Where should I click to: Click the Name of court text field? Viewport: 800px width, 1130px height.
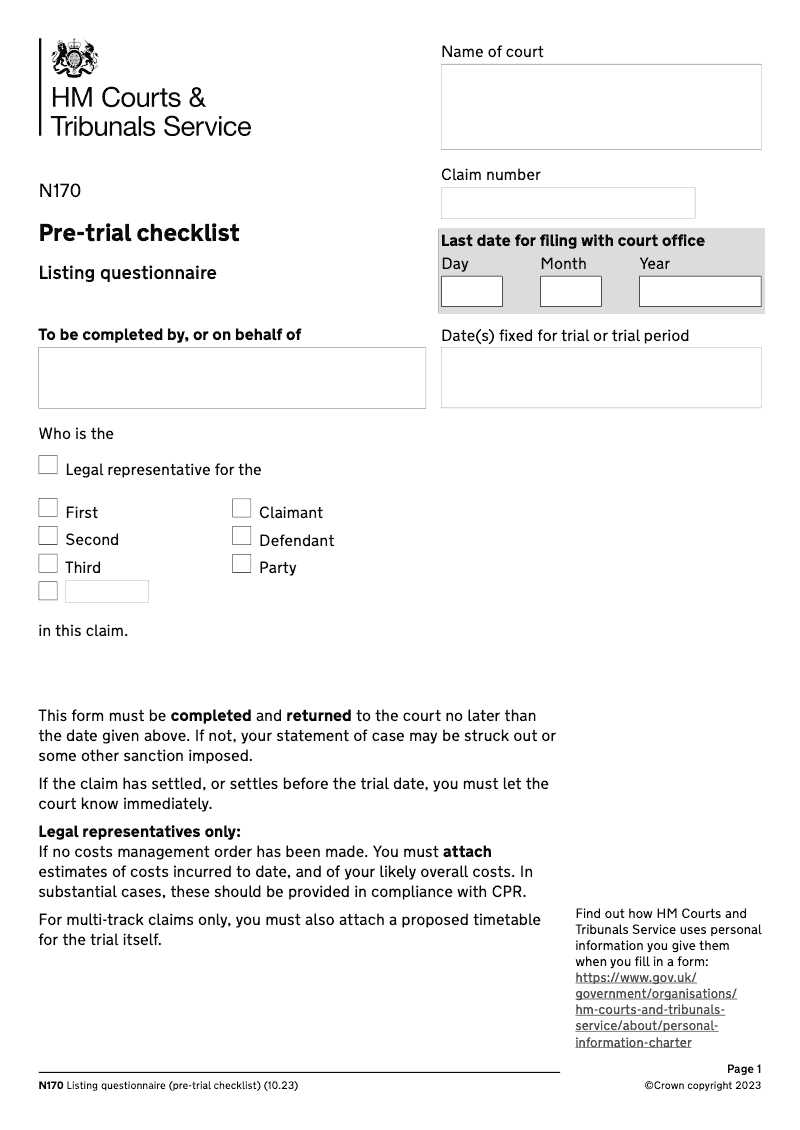(601, 107)
